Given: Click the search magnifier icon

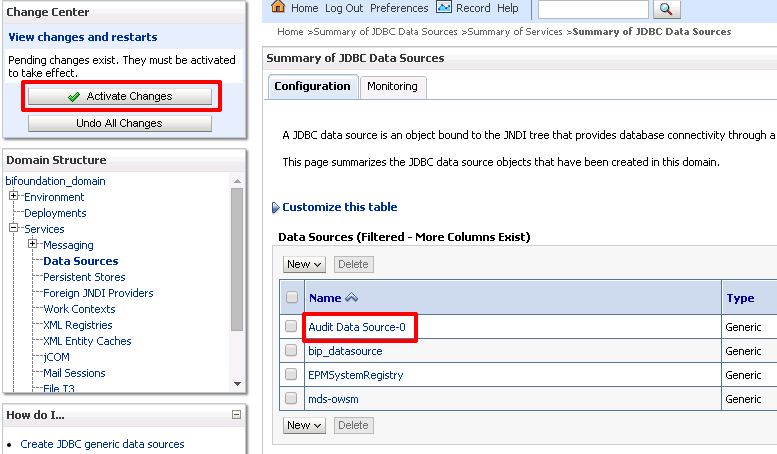Looking at the screenshot, I should coord(667,9).
